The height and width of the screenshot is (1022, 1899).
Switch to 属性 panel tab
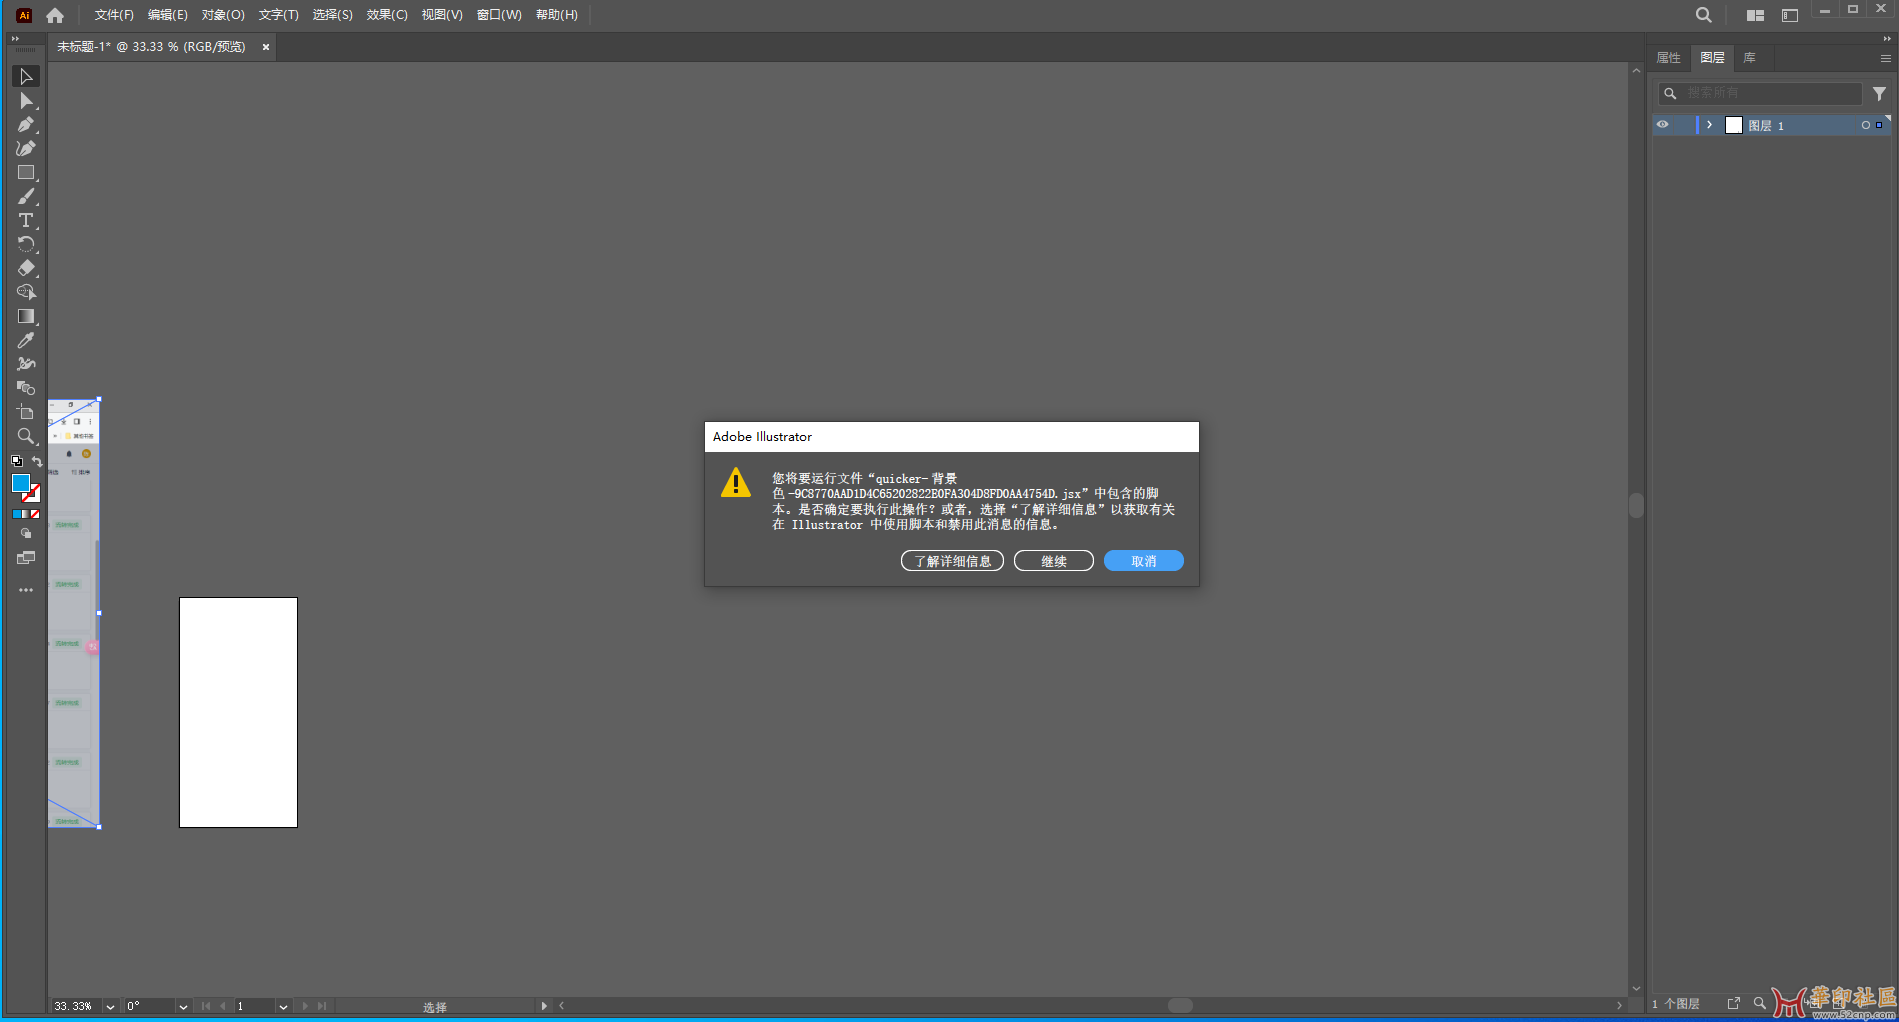(x=1669, y=58)
